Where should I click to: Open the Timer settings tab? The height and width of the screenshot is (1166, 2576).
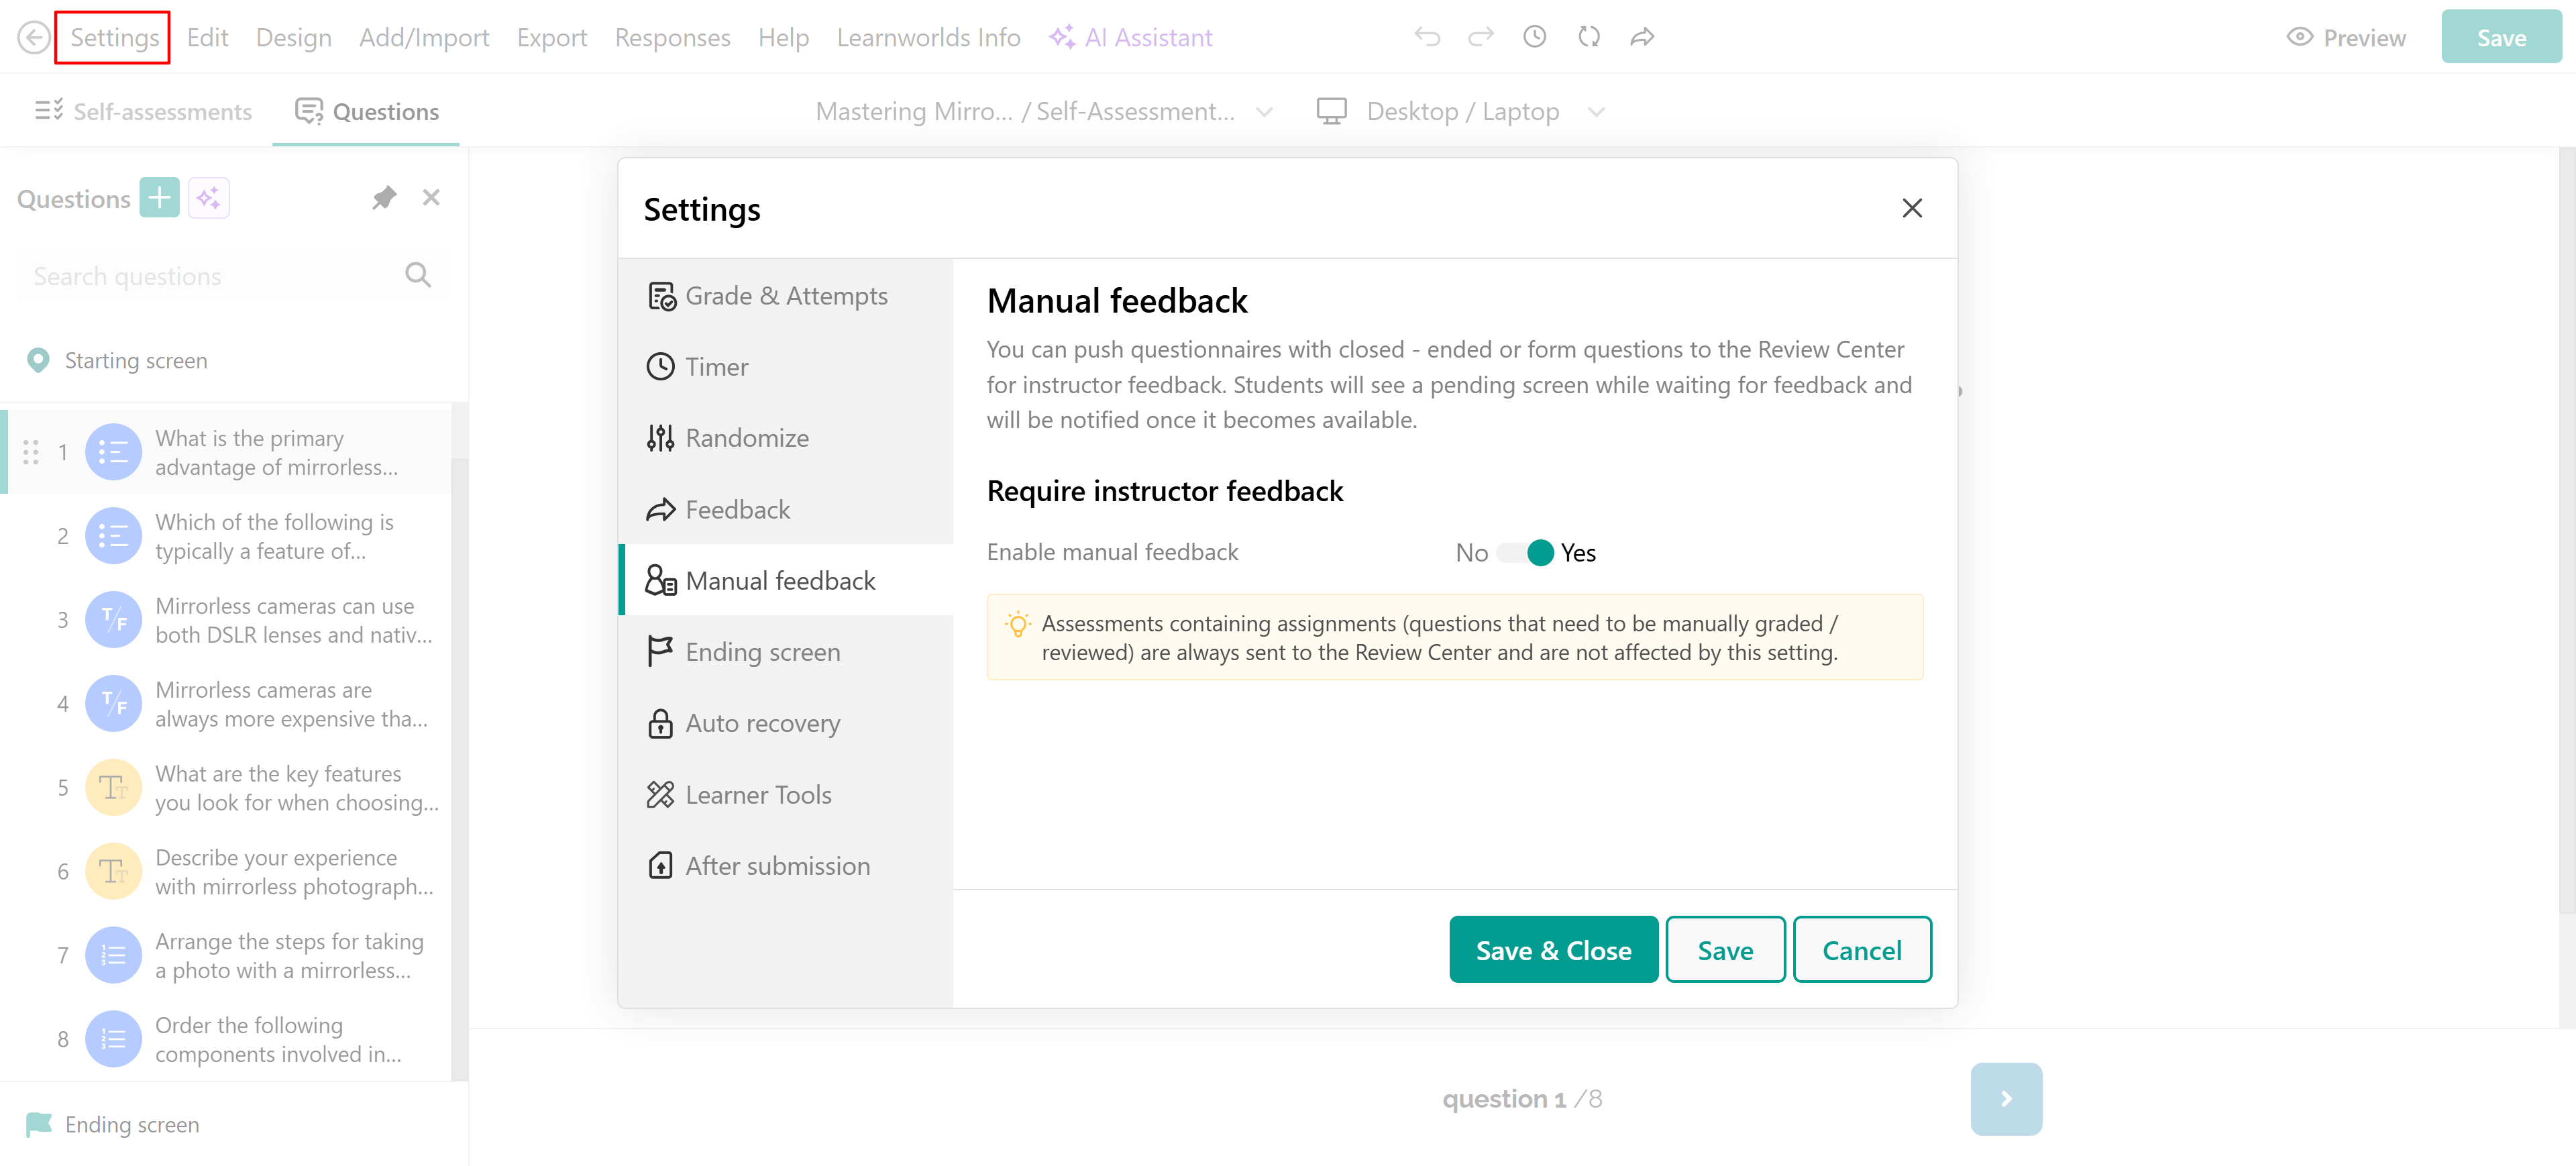pyautogui.click(x=716, y=367)
